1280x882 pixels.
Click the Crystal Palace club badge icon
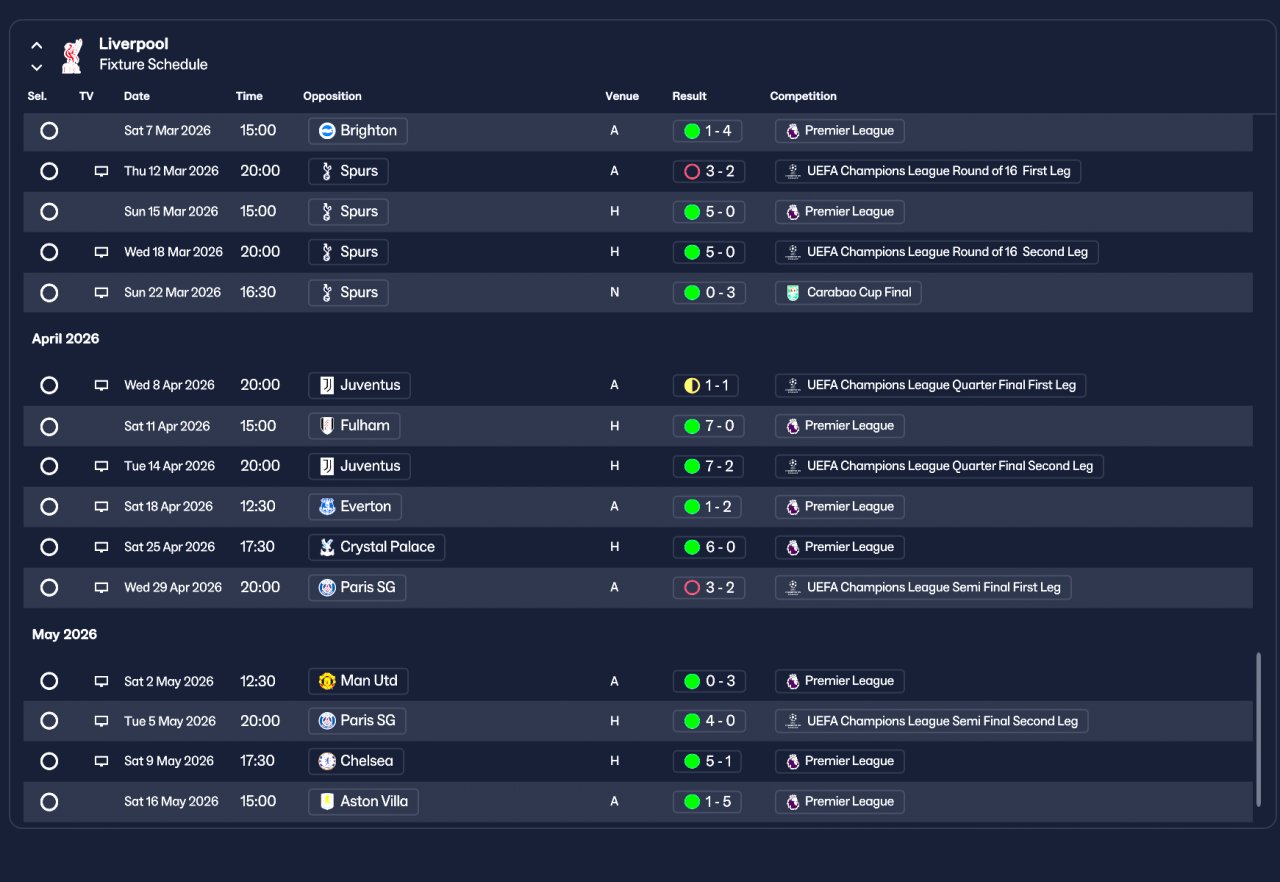[x=327, y=547]
